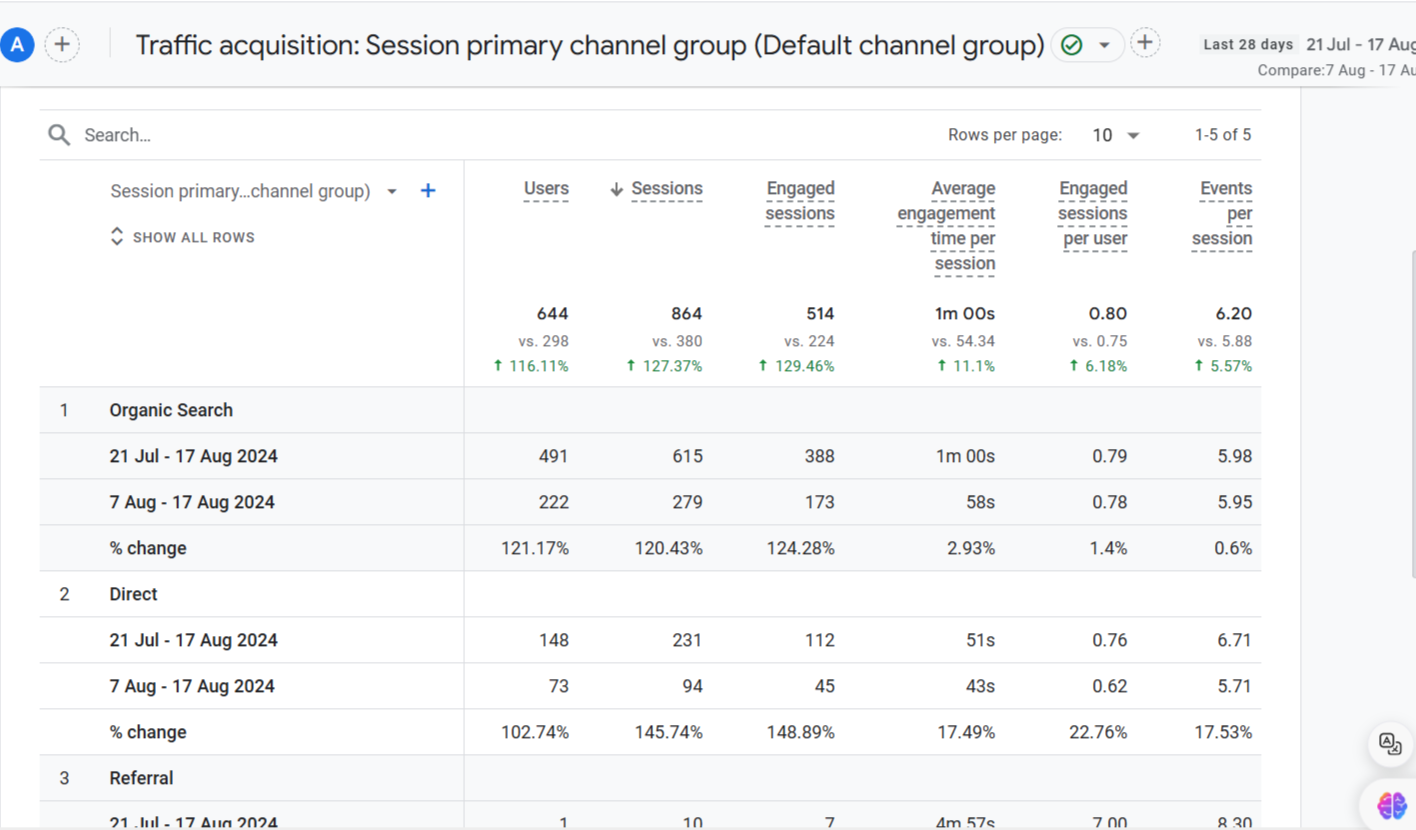Open the dropdown arrow beside the green check icon
The image size is (1416, 830).
1104,45
